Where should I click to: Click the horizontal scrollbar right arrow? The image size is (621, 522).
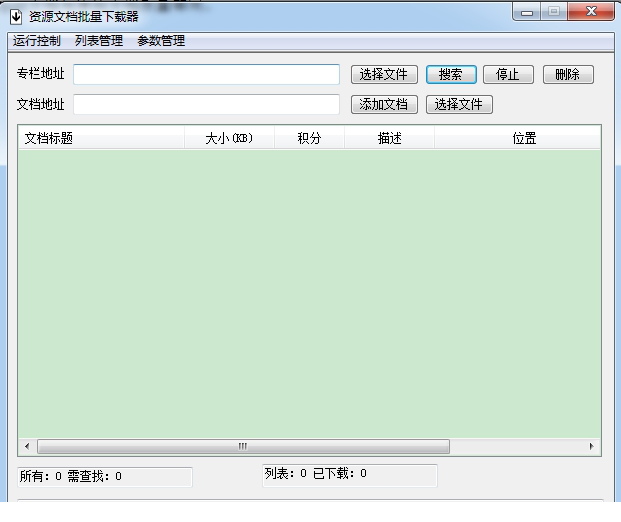(x=591, y=446)
